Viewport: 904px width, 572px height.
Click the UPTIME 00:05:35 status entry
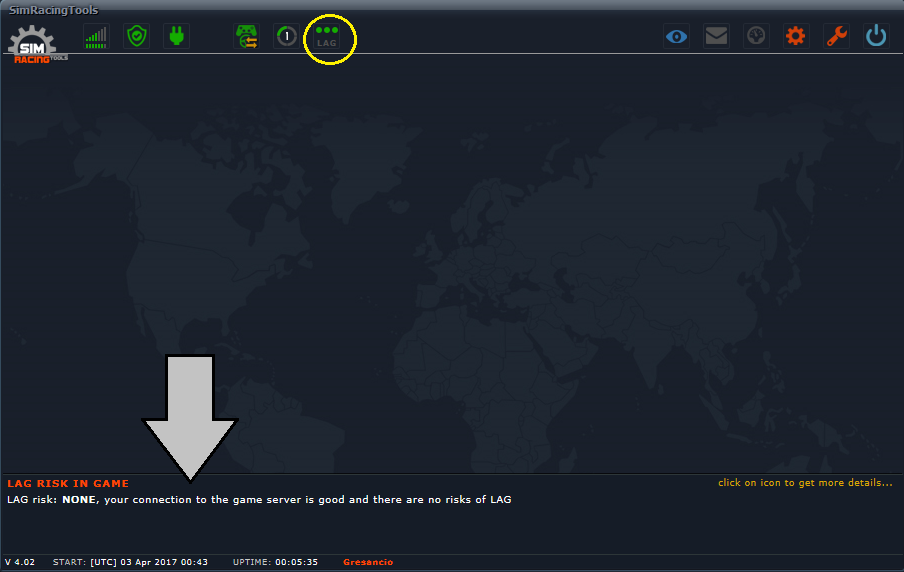tap(275, 562)
